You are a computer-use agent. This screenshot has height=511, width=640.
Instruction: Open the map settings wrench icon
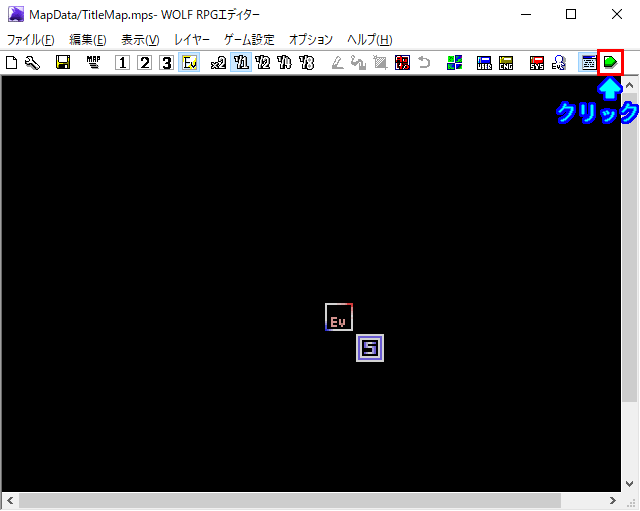click(32, 63)
